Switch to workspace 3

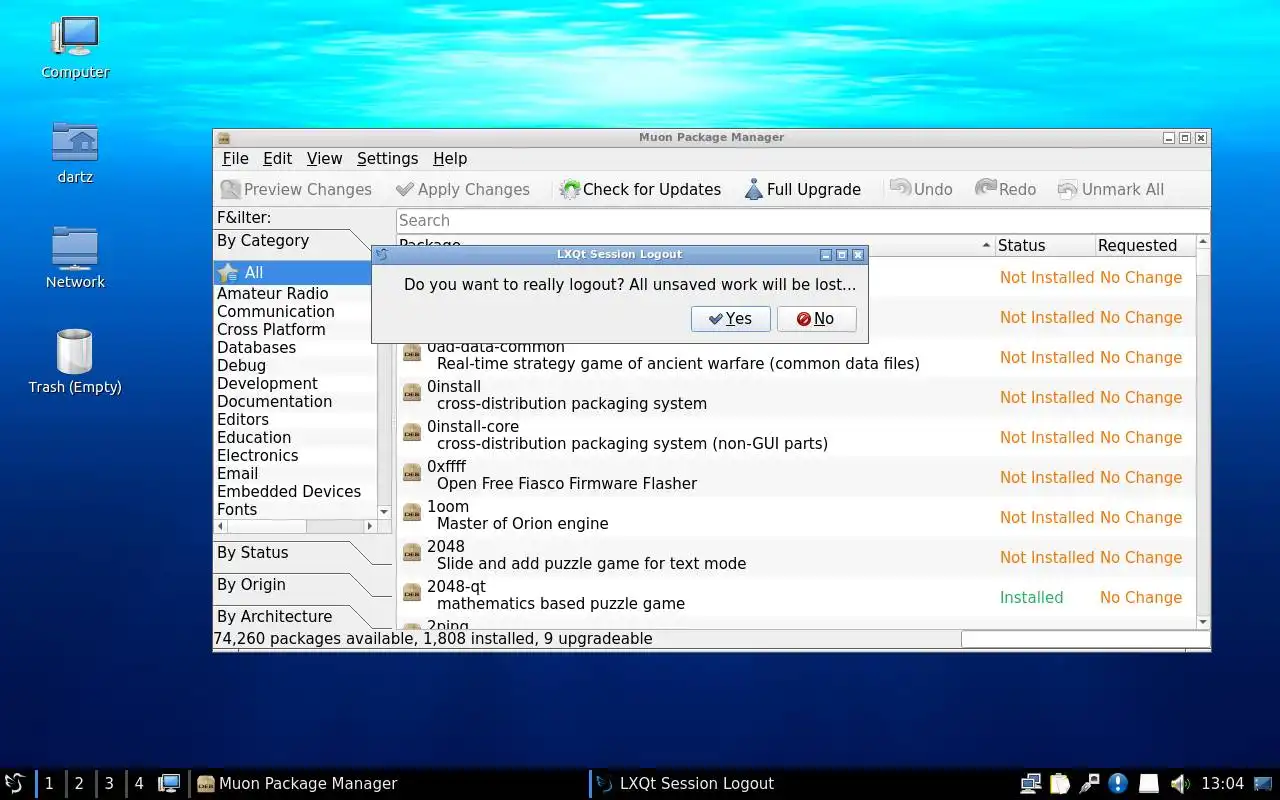coord(109,783)
